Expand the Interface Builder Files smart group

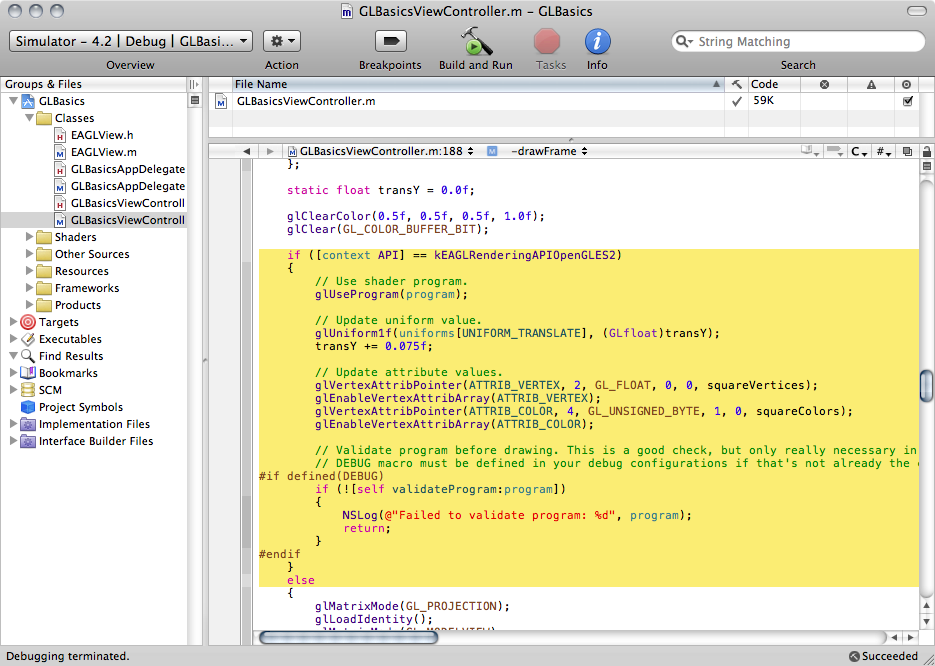(13, 441)
